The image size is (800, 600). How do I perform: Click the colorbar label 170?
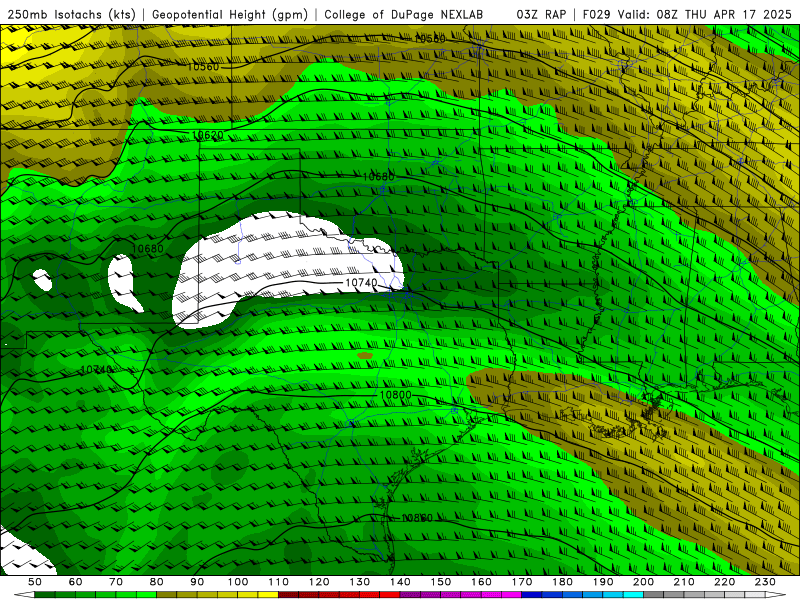pos(521,582)
